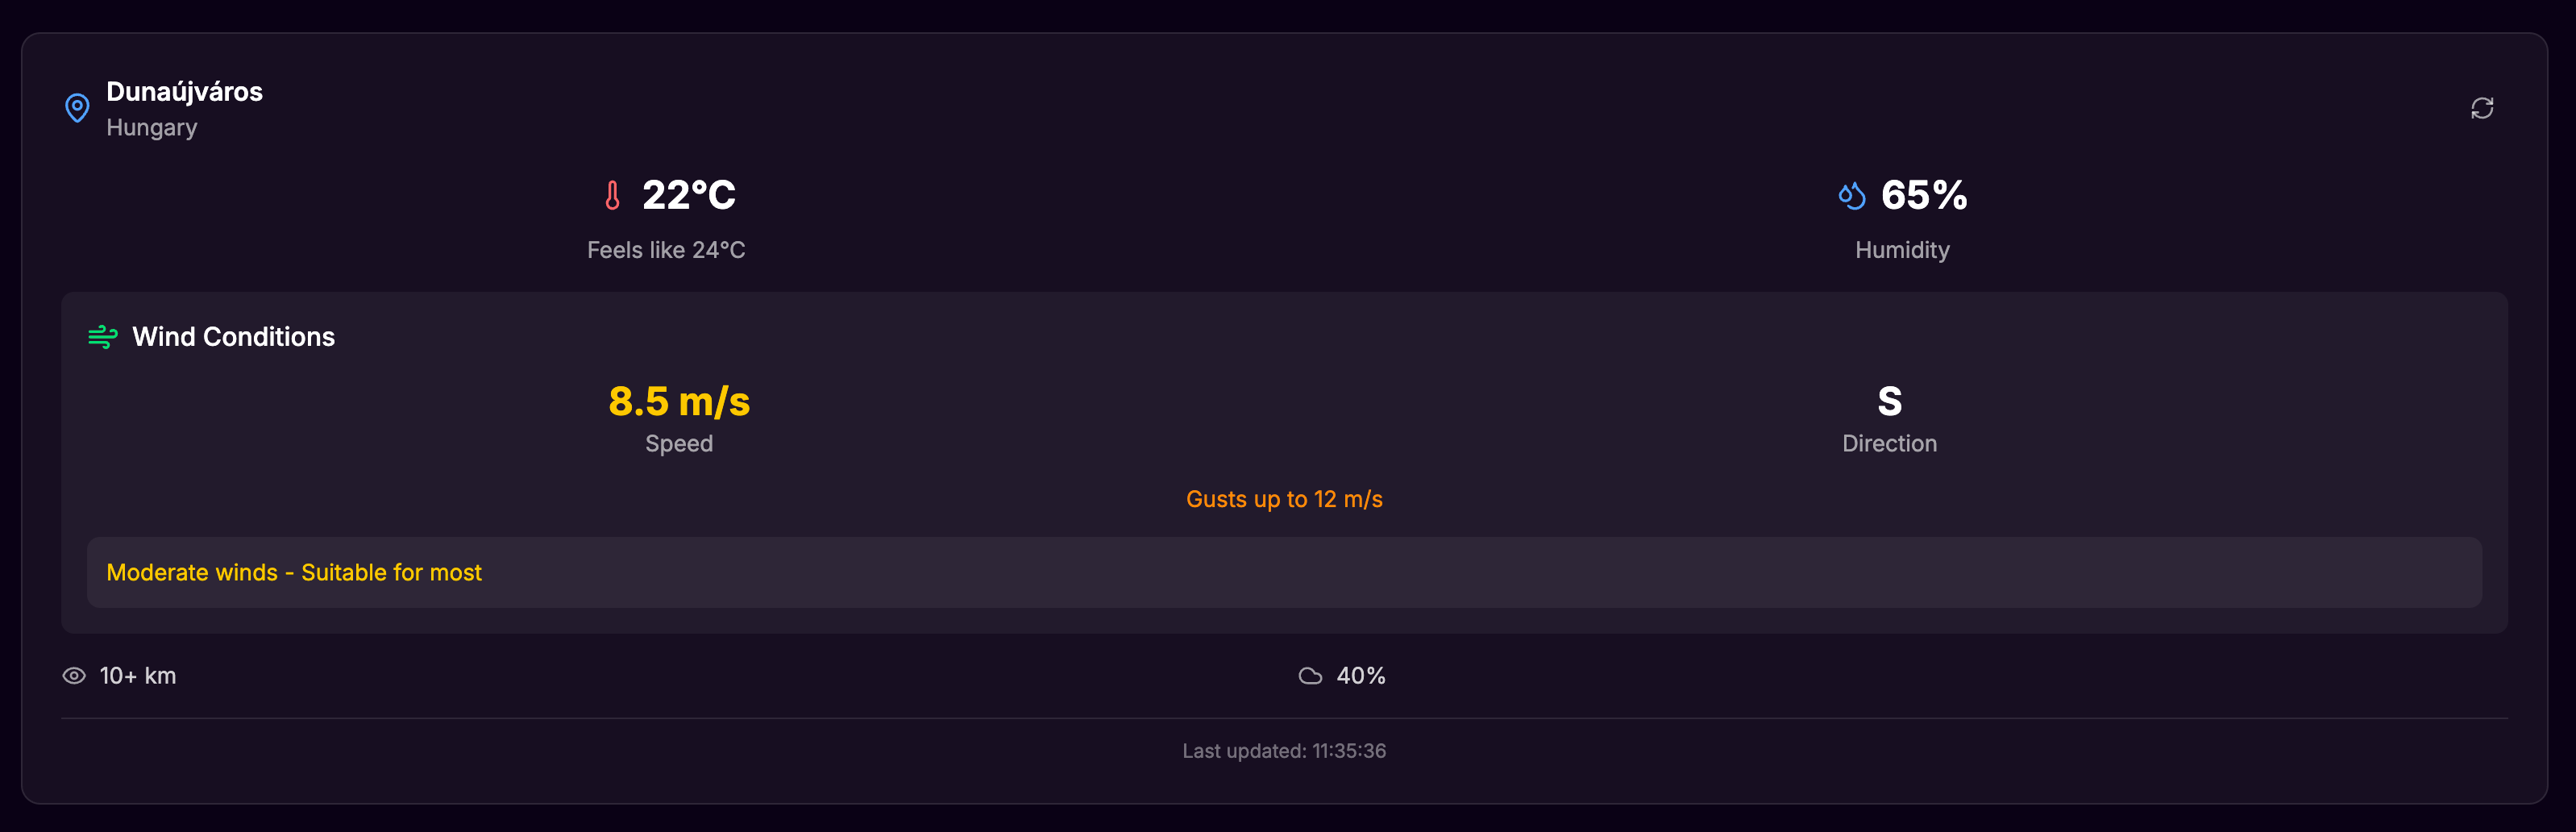The image size is (2576, 832).
Task: Click the Gusts up to 12 m/s text
Action: pyautogui.click(x=1284, y=499)
